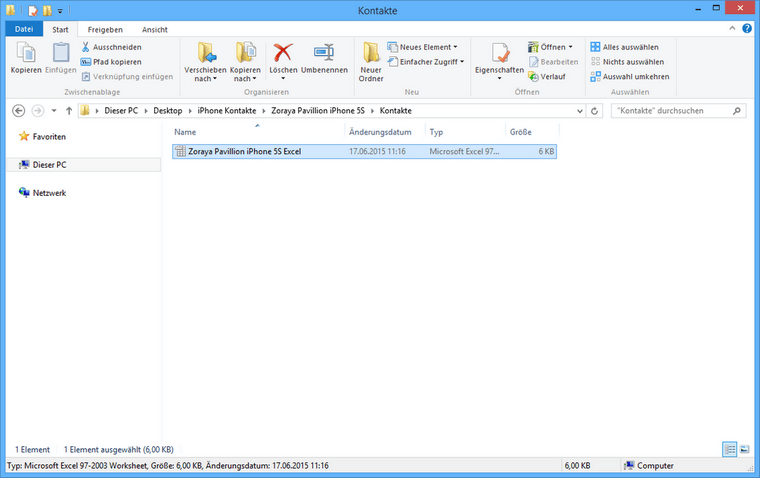
Task: Click the Öffnen button
Action: click(x=547, y=47)
